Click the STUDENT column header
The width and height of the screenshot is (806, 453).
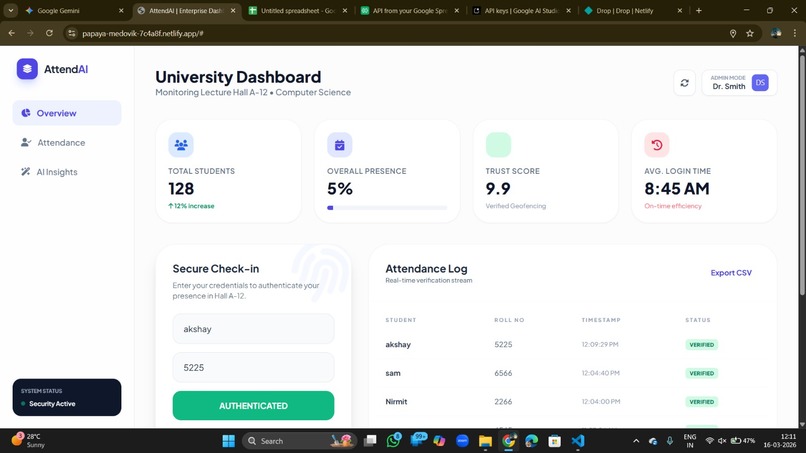[x=401, y=320]
